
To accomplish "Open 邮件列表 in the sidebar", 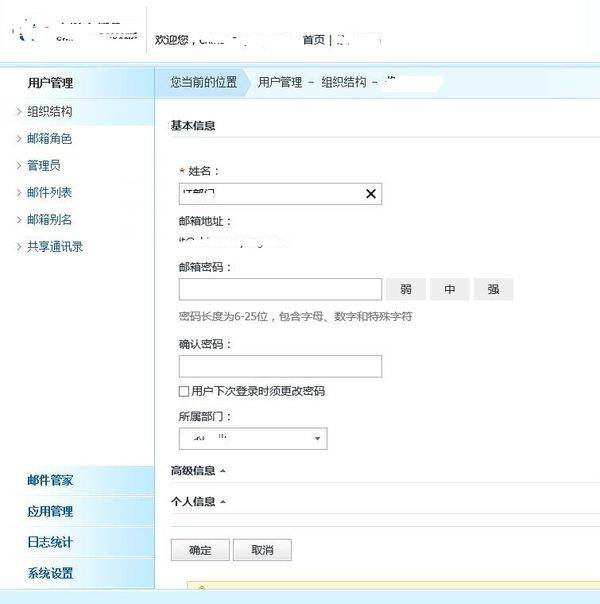I will (x=50, y=193).
